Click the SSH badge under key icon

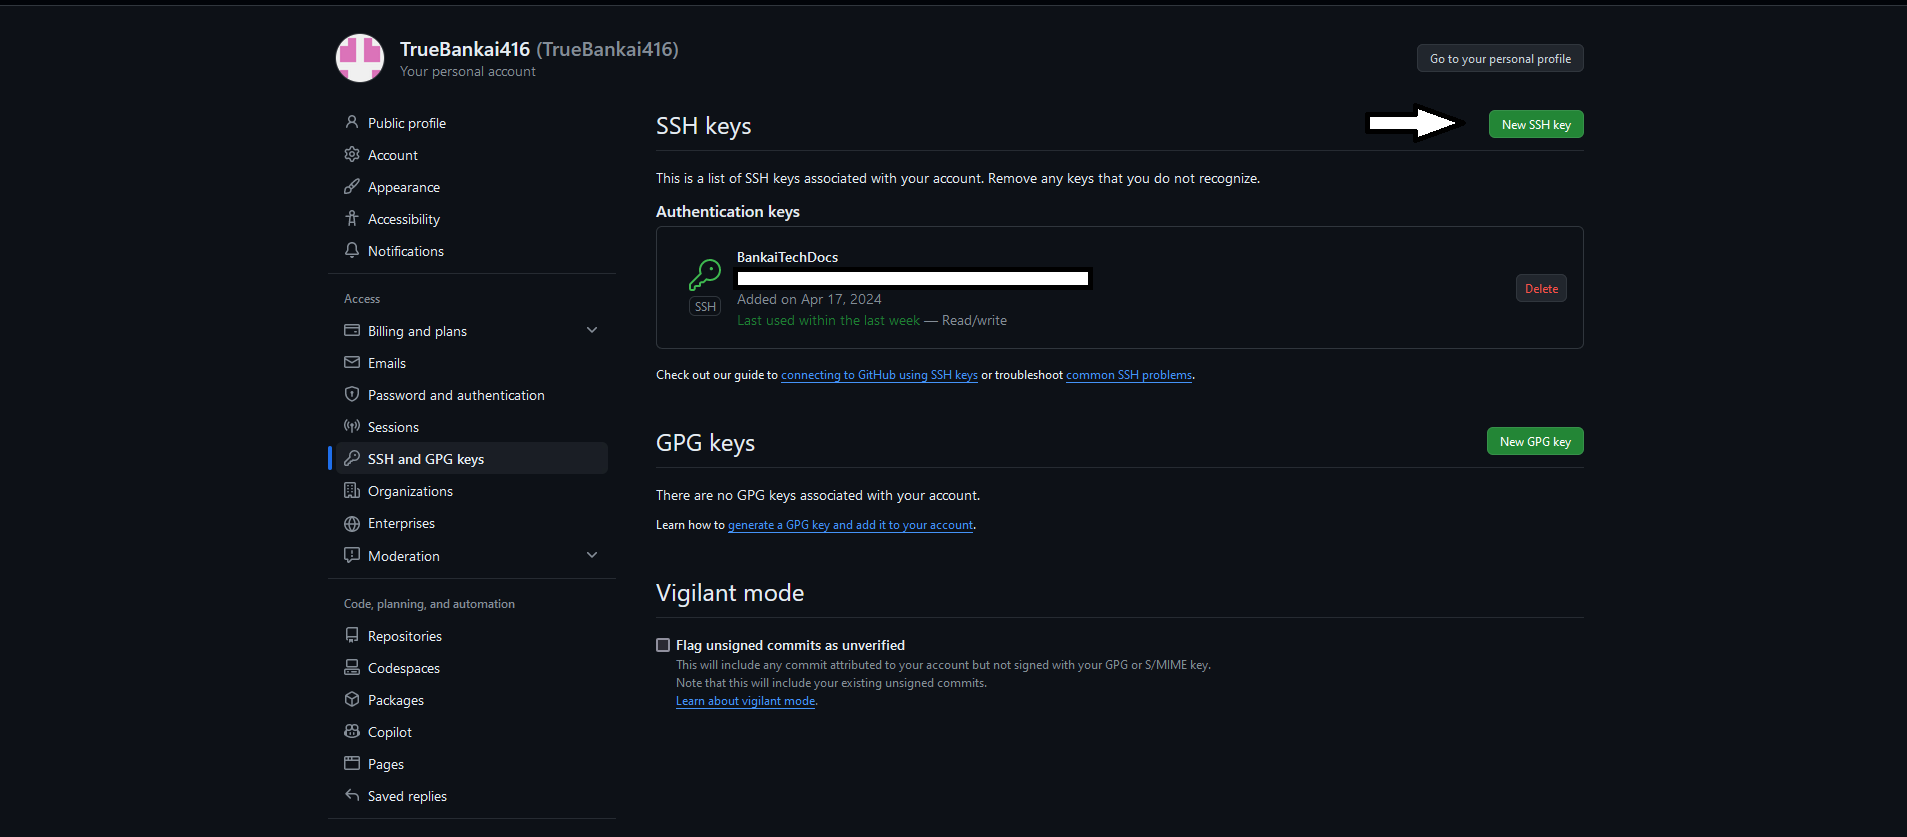705,307
